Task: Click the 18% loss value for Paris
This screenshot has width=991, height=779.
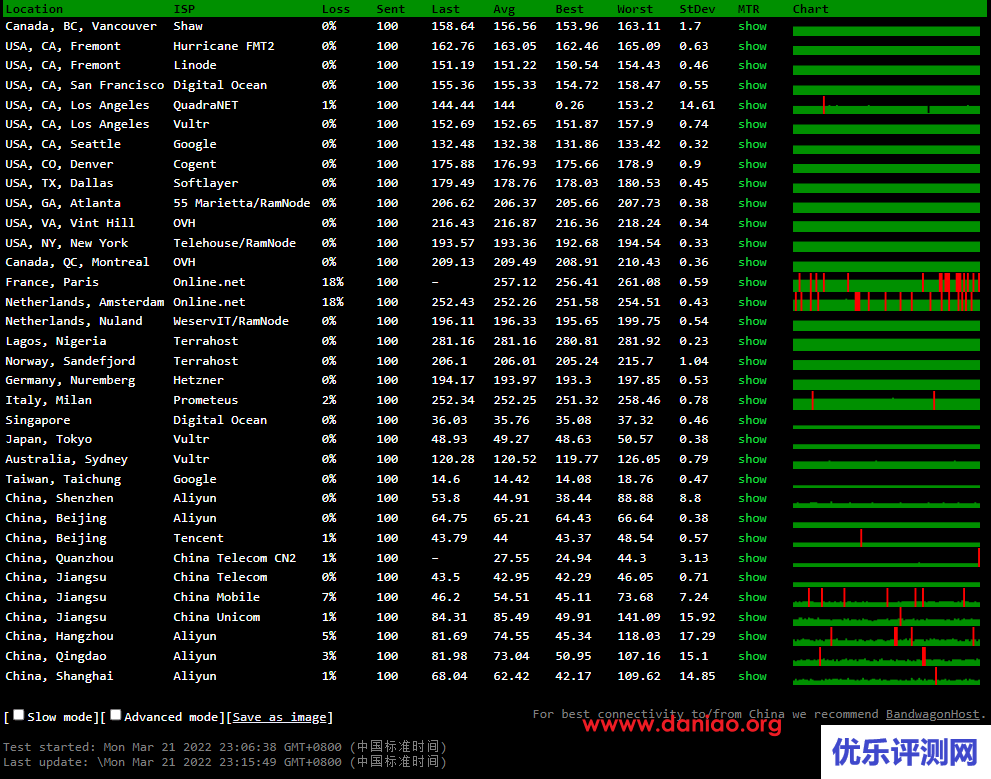Action: click(332, 282)
